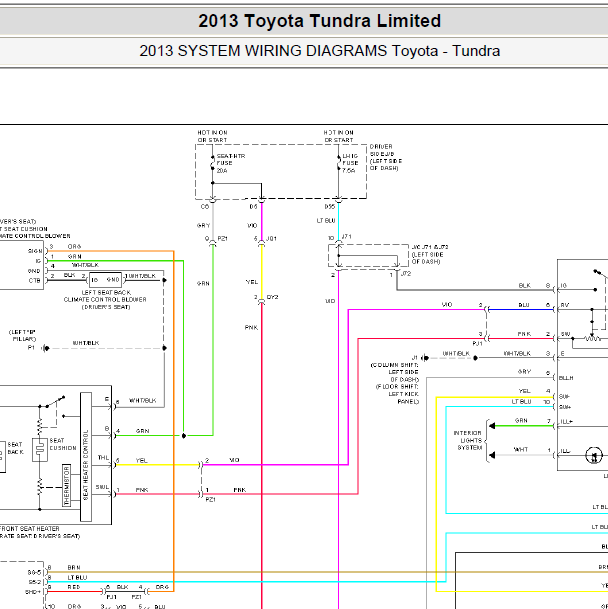Select the SEAT BACK label
608x609 pixels.
point(16,448)
